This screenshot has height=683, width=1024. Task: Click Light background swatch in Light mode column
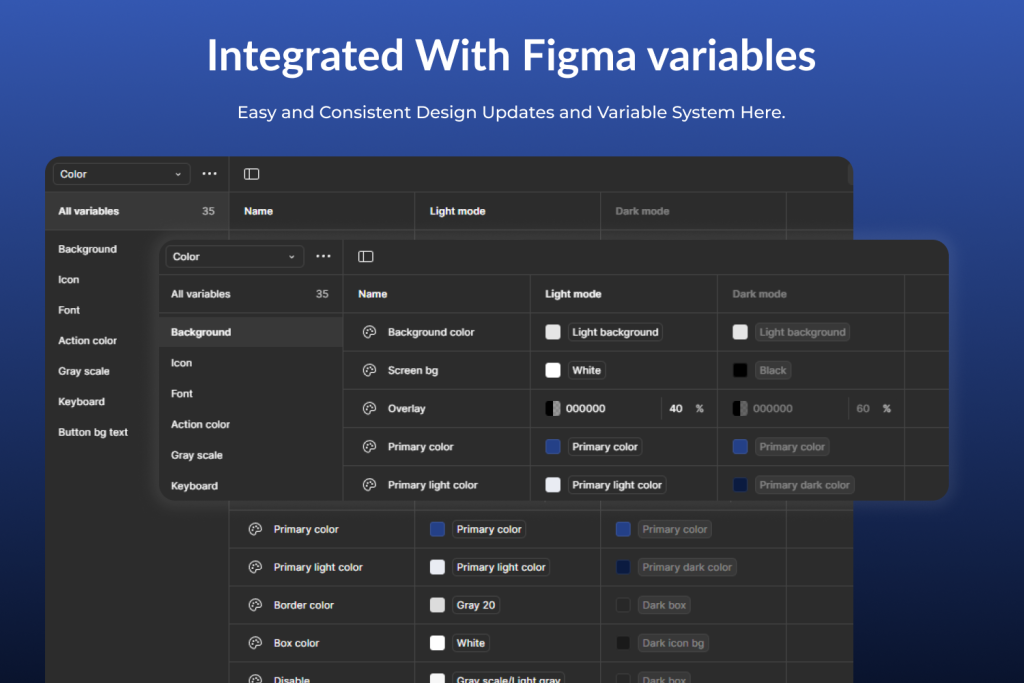(x=553, y=332)
